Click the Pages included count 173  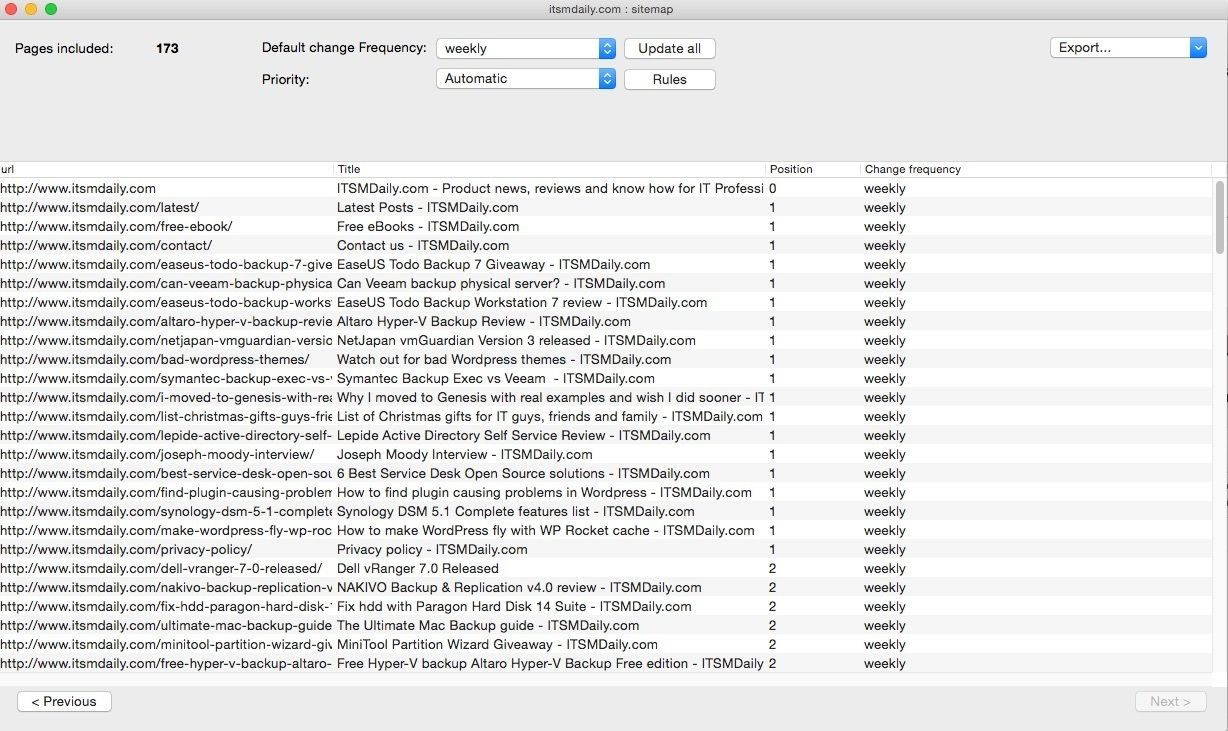pyautogui.click(x=167, y=48)
